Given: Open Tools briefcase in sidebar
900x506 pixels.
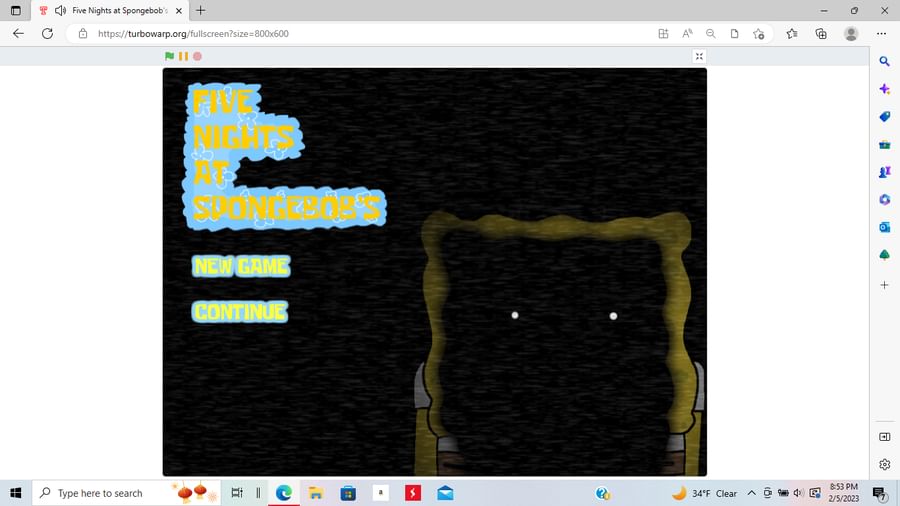Looking at the screenshot, I should [x=885, y=144].
